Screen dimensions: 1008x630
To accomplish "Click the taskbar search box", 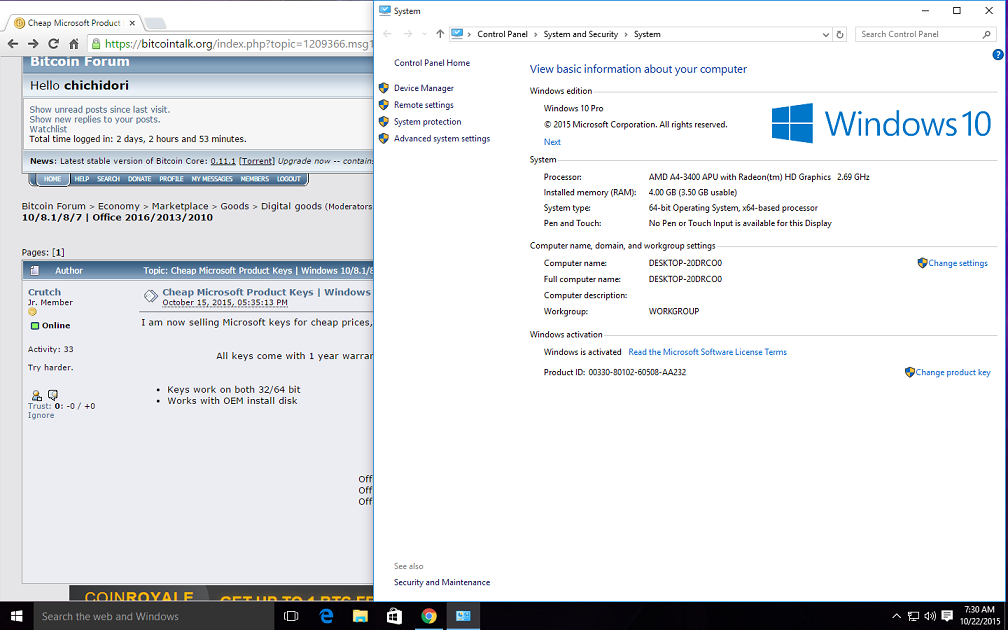I will [x=154, y=616].
